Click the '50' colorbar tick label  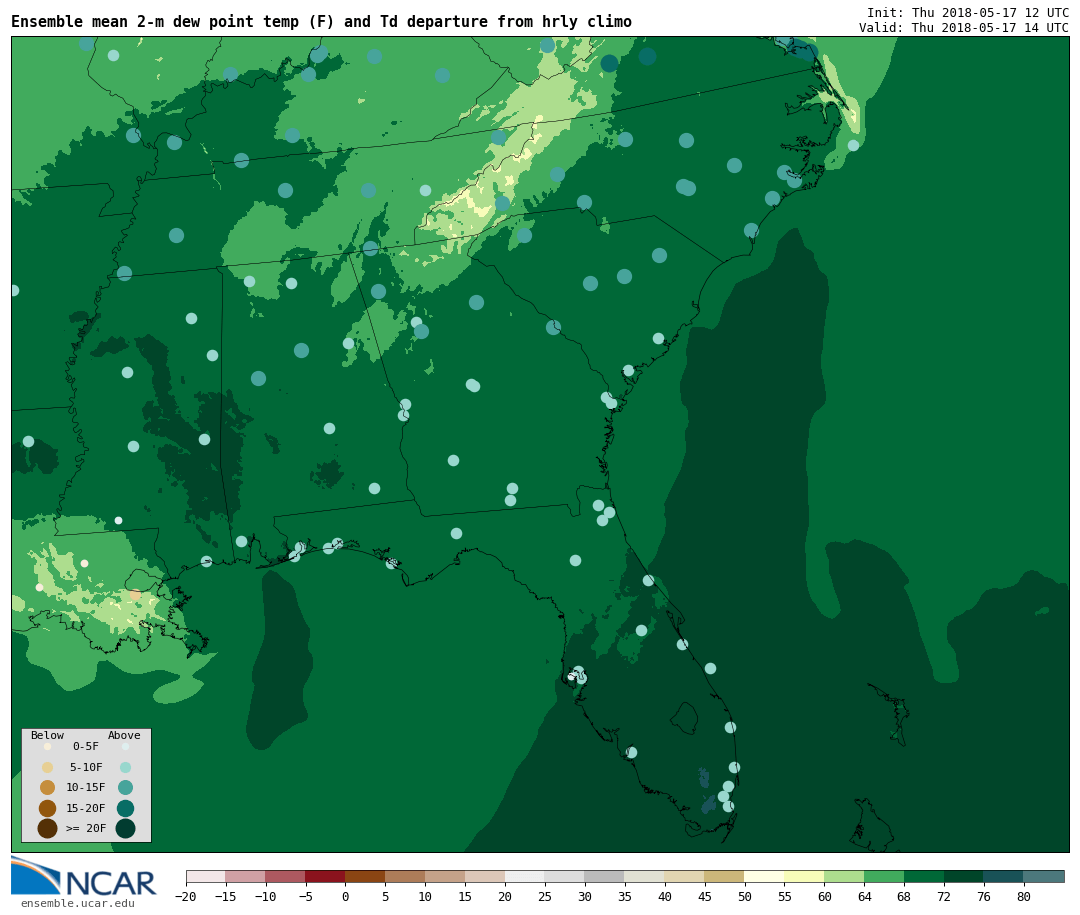[x=745, y=896]
